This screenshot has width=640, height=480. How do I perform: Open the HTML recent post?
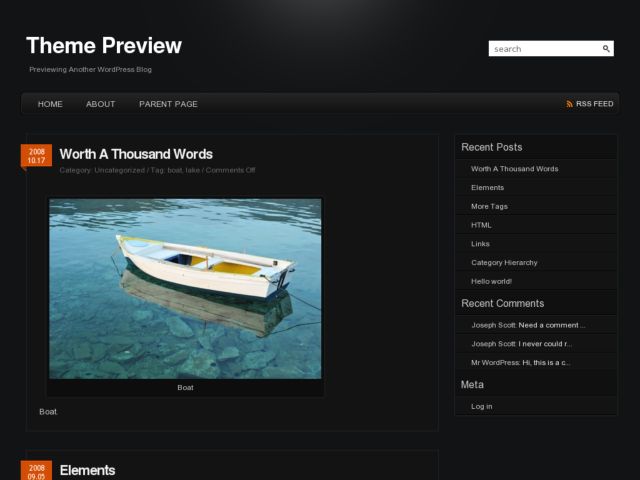click(481, 225)
